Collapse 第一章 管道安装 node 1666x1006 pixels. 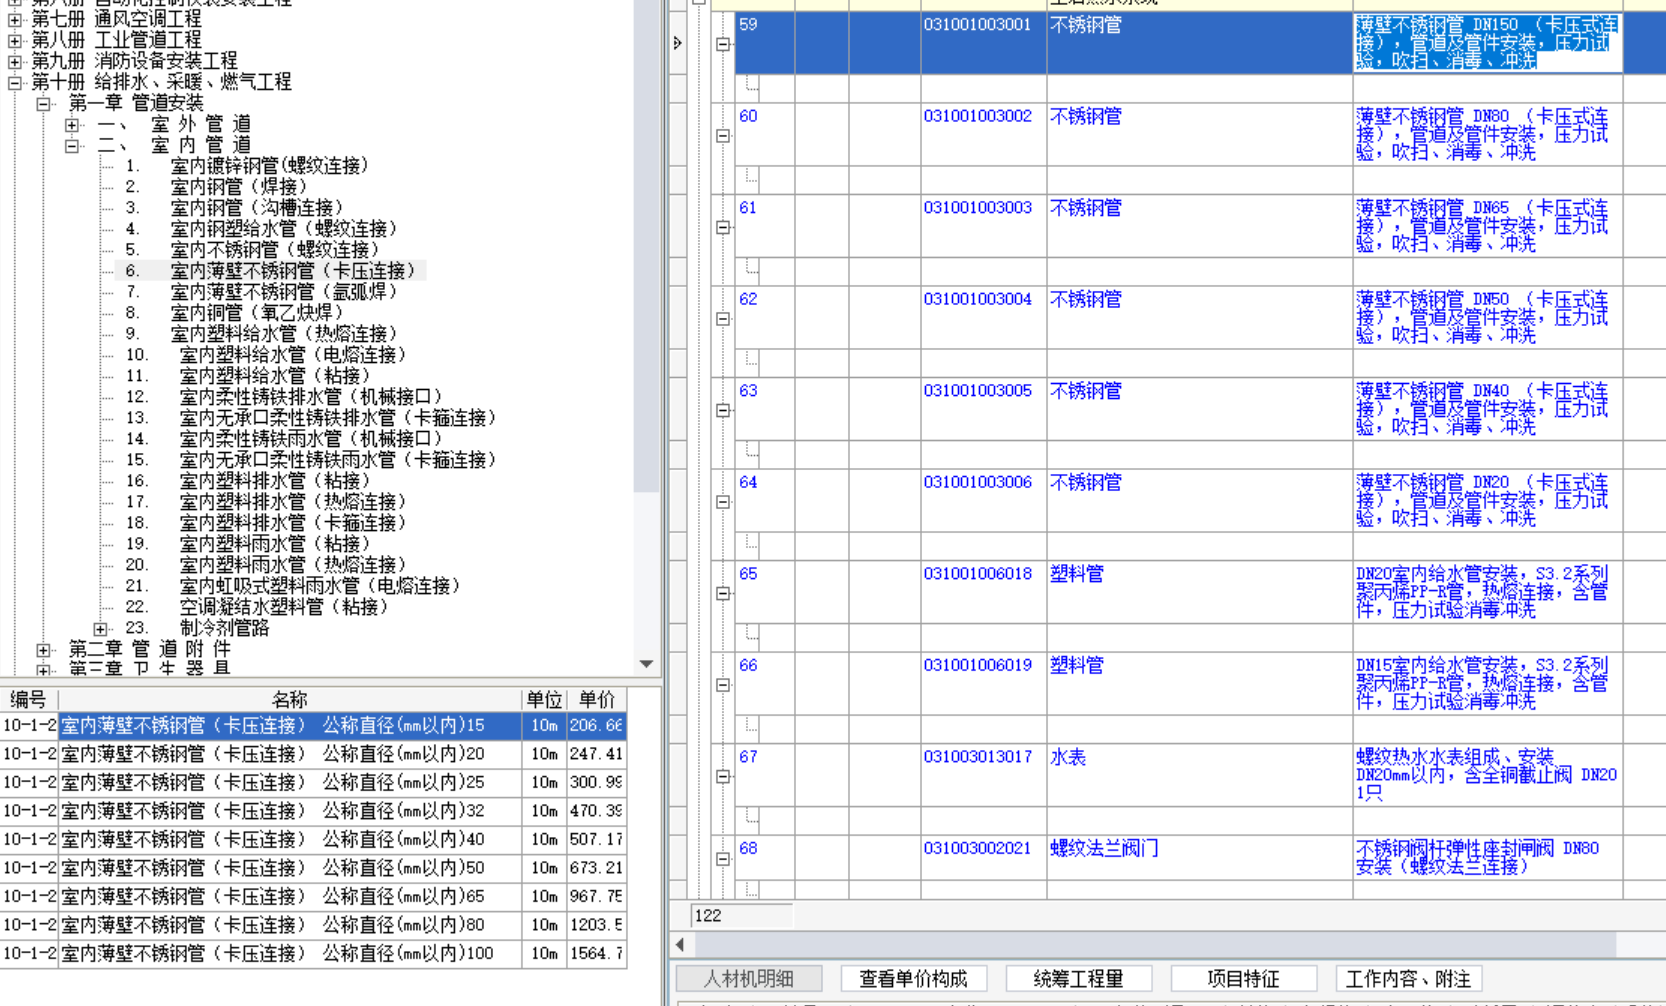click(x=43, y=104)
